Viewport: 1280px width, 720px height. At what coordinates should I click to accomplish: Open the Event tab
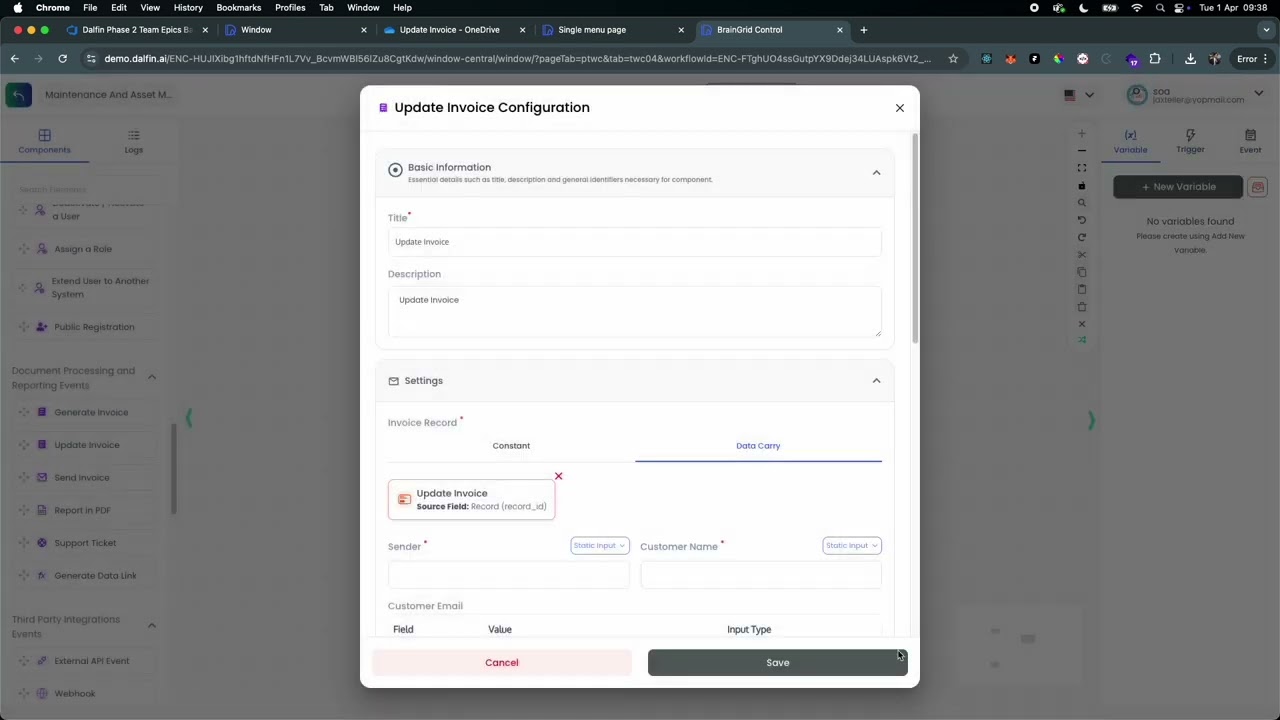(1250, 141)
